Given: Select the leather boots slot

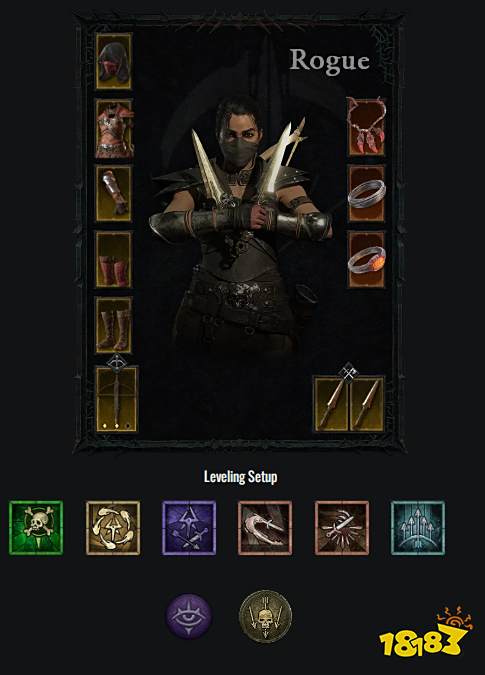Looking at the screenshot, I should coord(114,325).
